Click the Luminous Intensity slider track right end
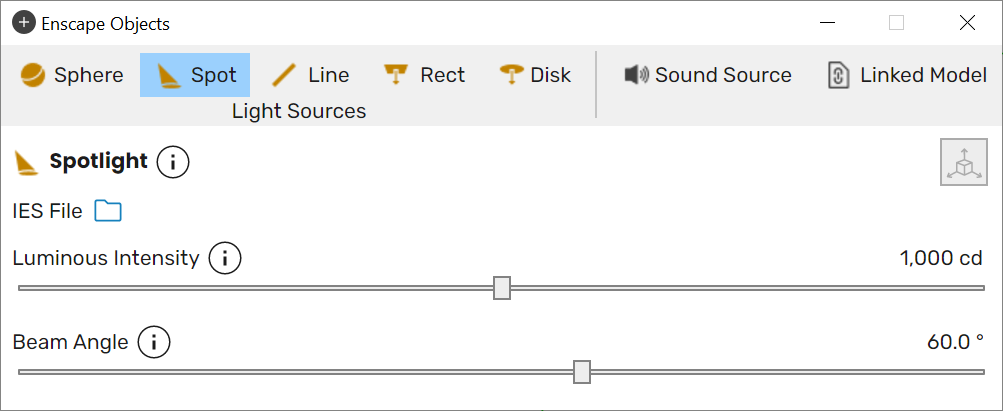 (x=979, y=288)
